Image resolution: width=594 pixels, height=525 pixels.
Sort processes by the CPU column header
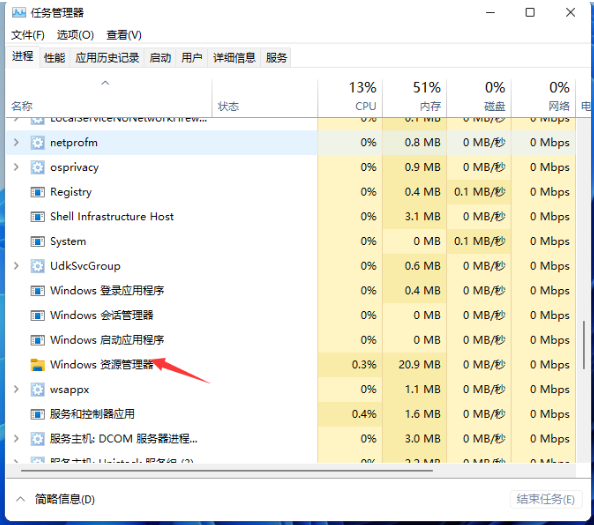(350, 97)
